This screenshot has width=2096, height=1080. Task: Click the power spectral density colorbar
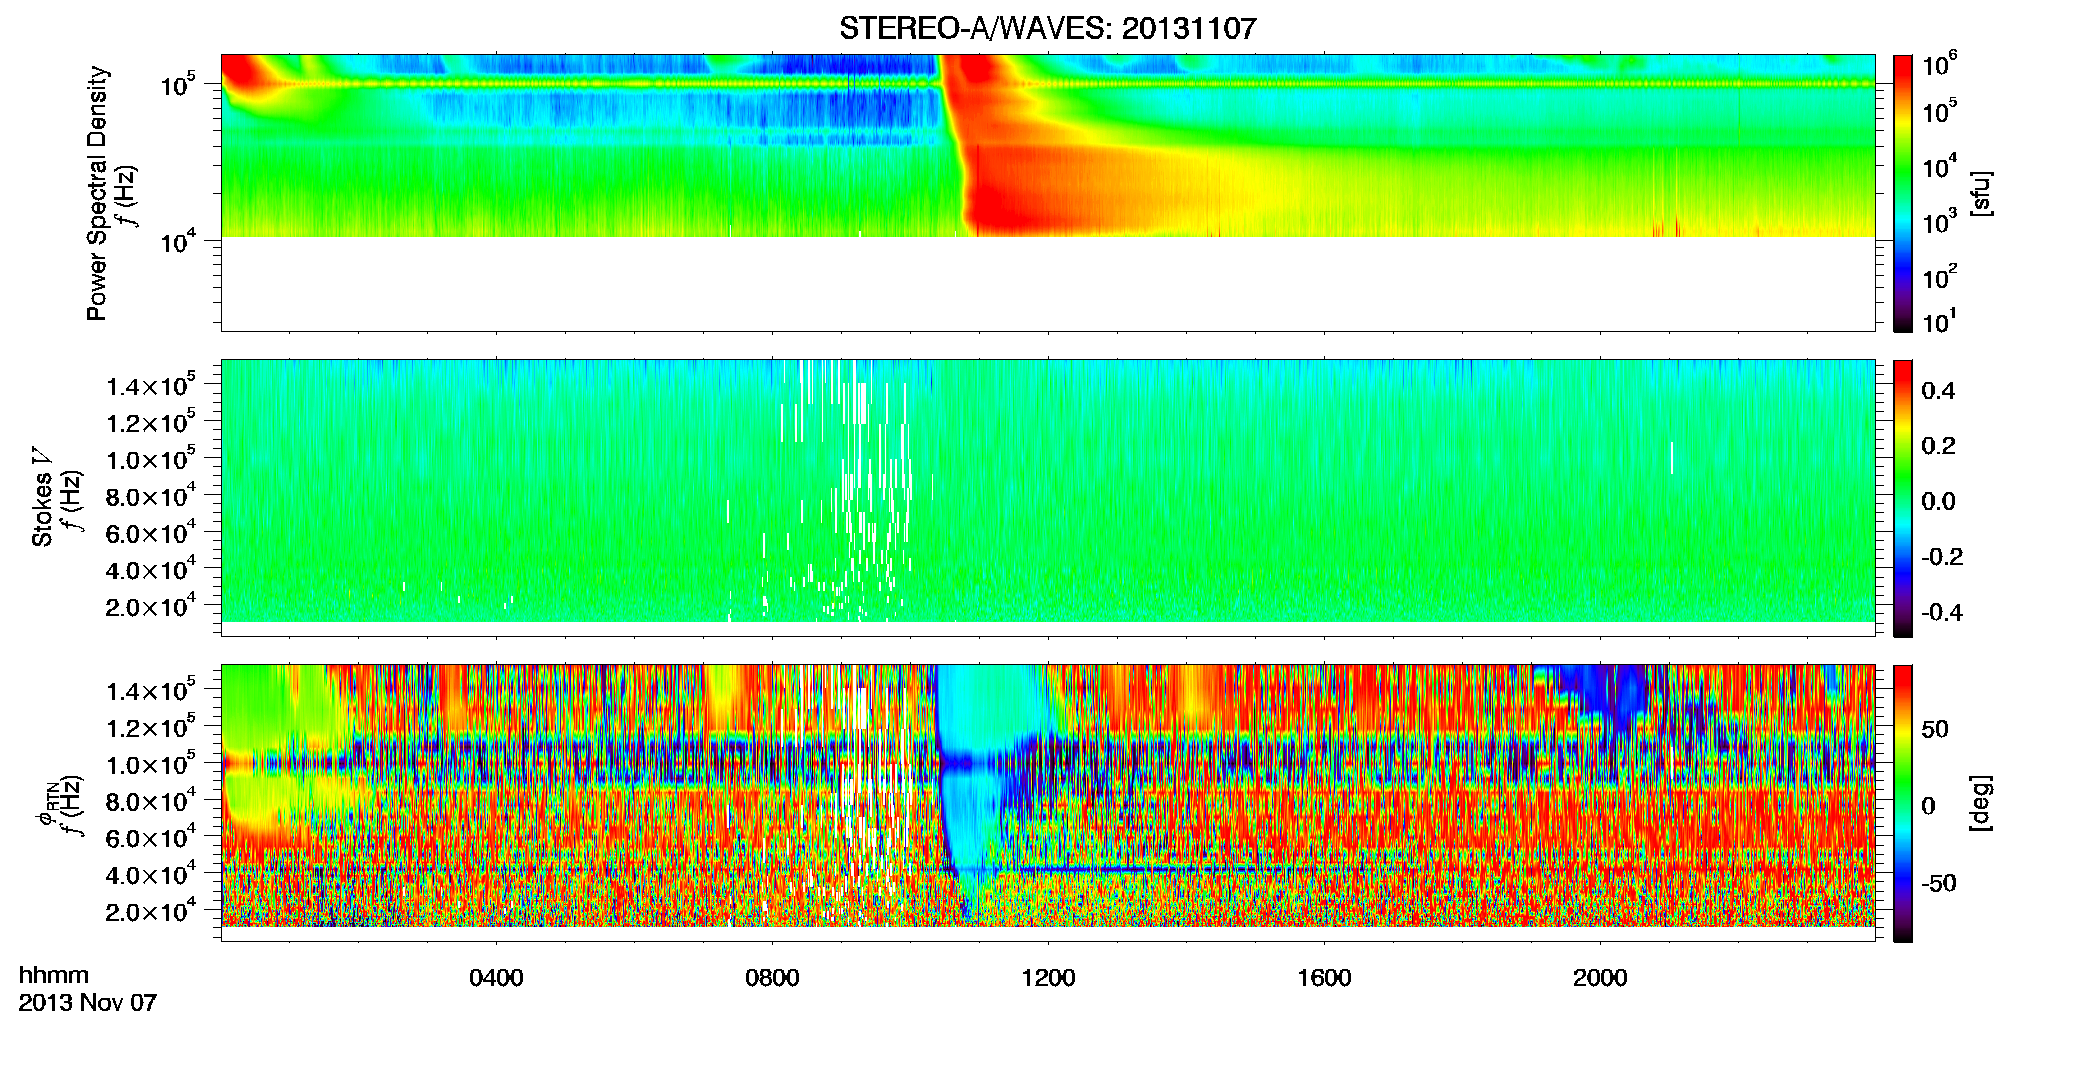point(1903,193)
